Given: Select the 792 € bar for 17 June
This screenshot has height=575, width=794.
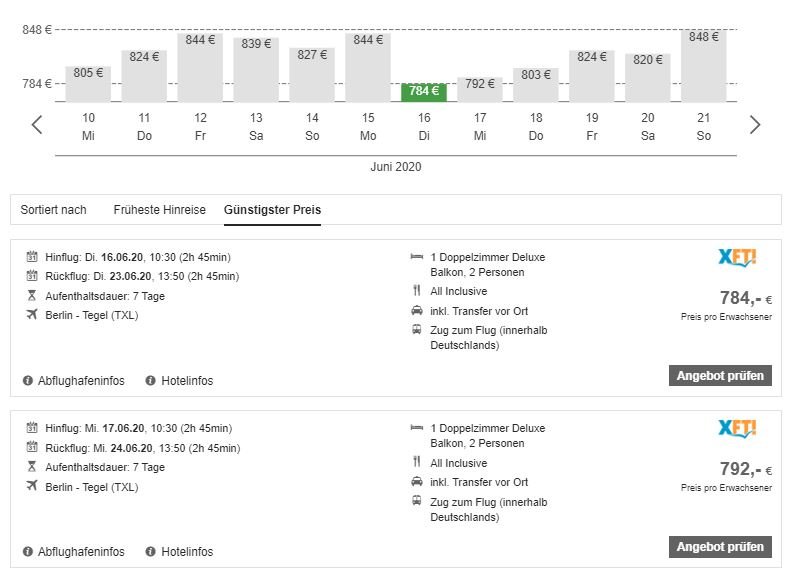Looking at the screenshot, I should 480,90.
